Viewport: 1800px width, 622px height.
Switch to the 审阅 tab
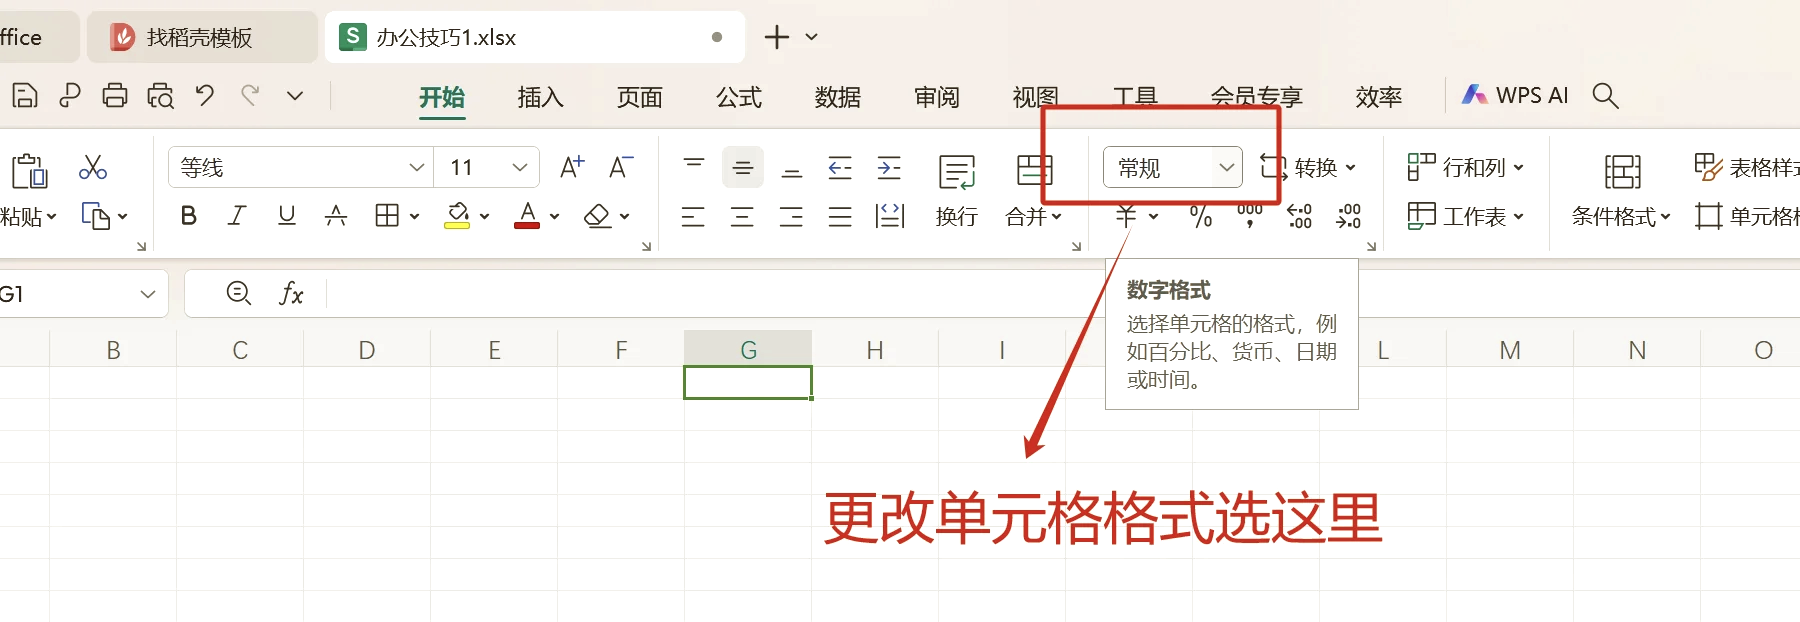937,97
